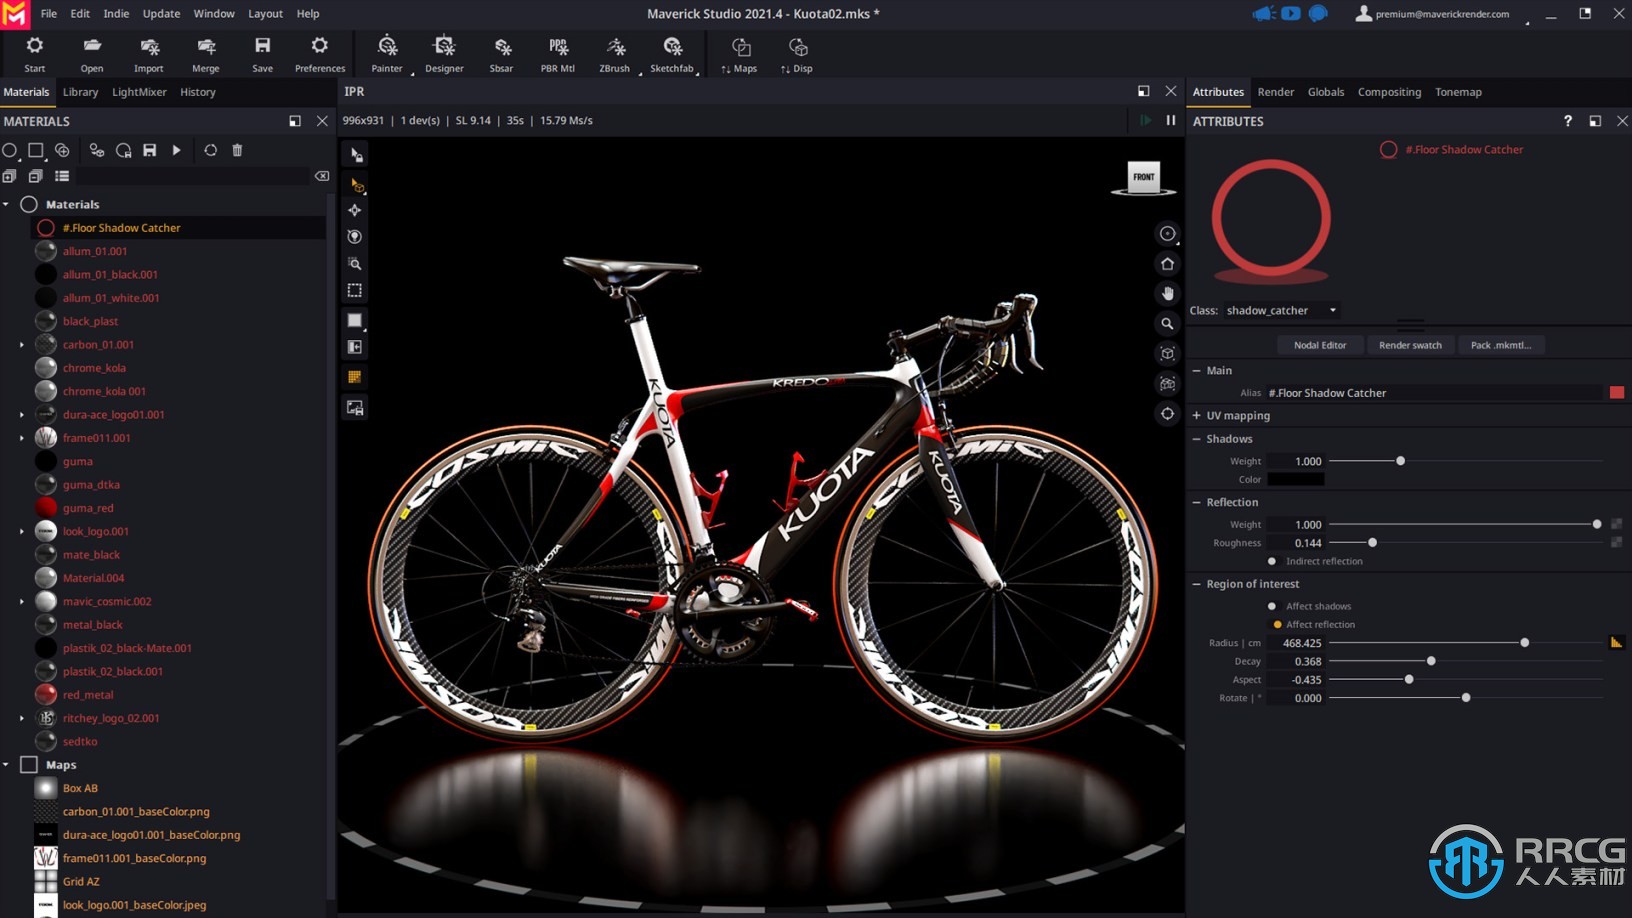Screen dimensions: 1632x918
Task: Click the refresh materials icon
Action: click(x=210, y=150)
